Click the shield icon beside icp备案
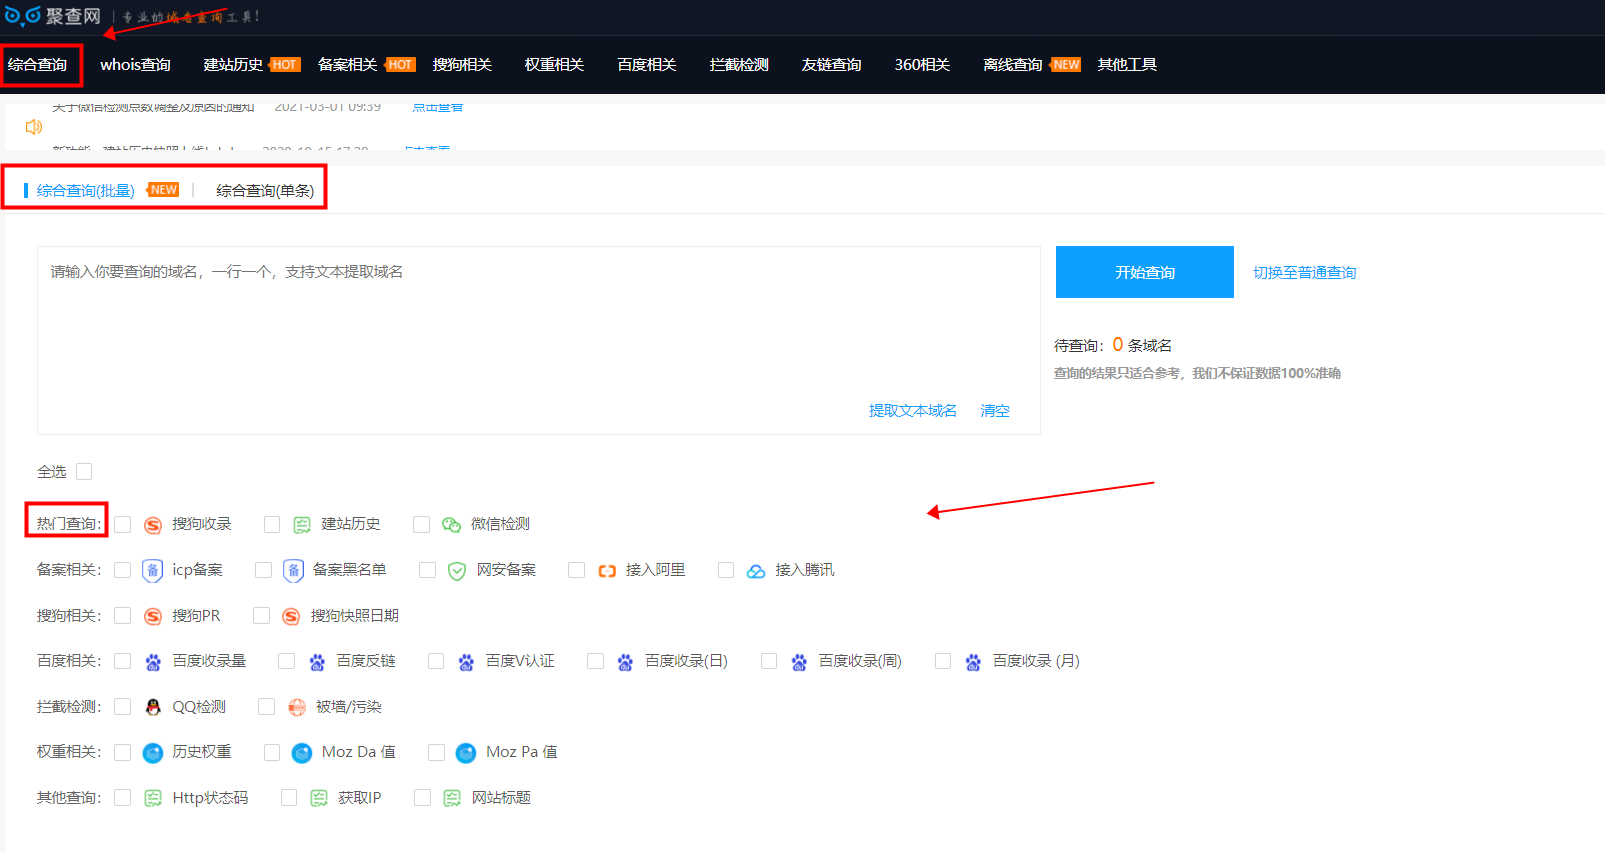Image resolution: width=1605 pixels, height=852 pixels. [x=153, y=571]
